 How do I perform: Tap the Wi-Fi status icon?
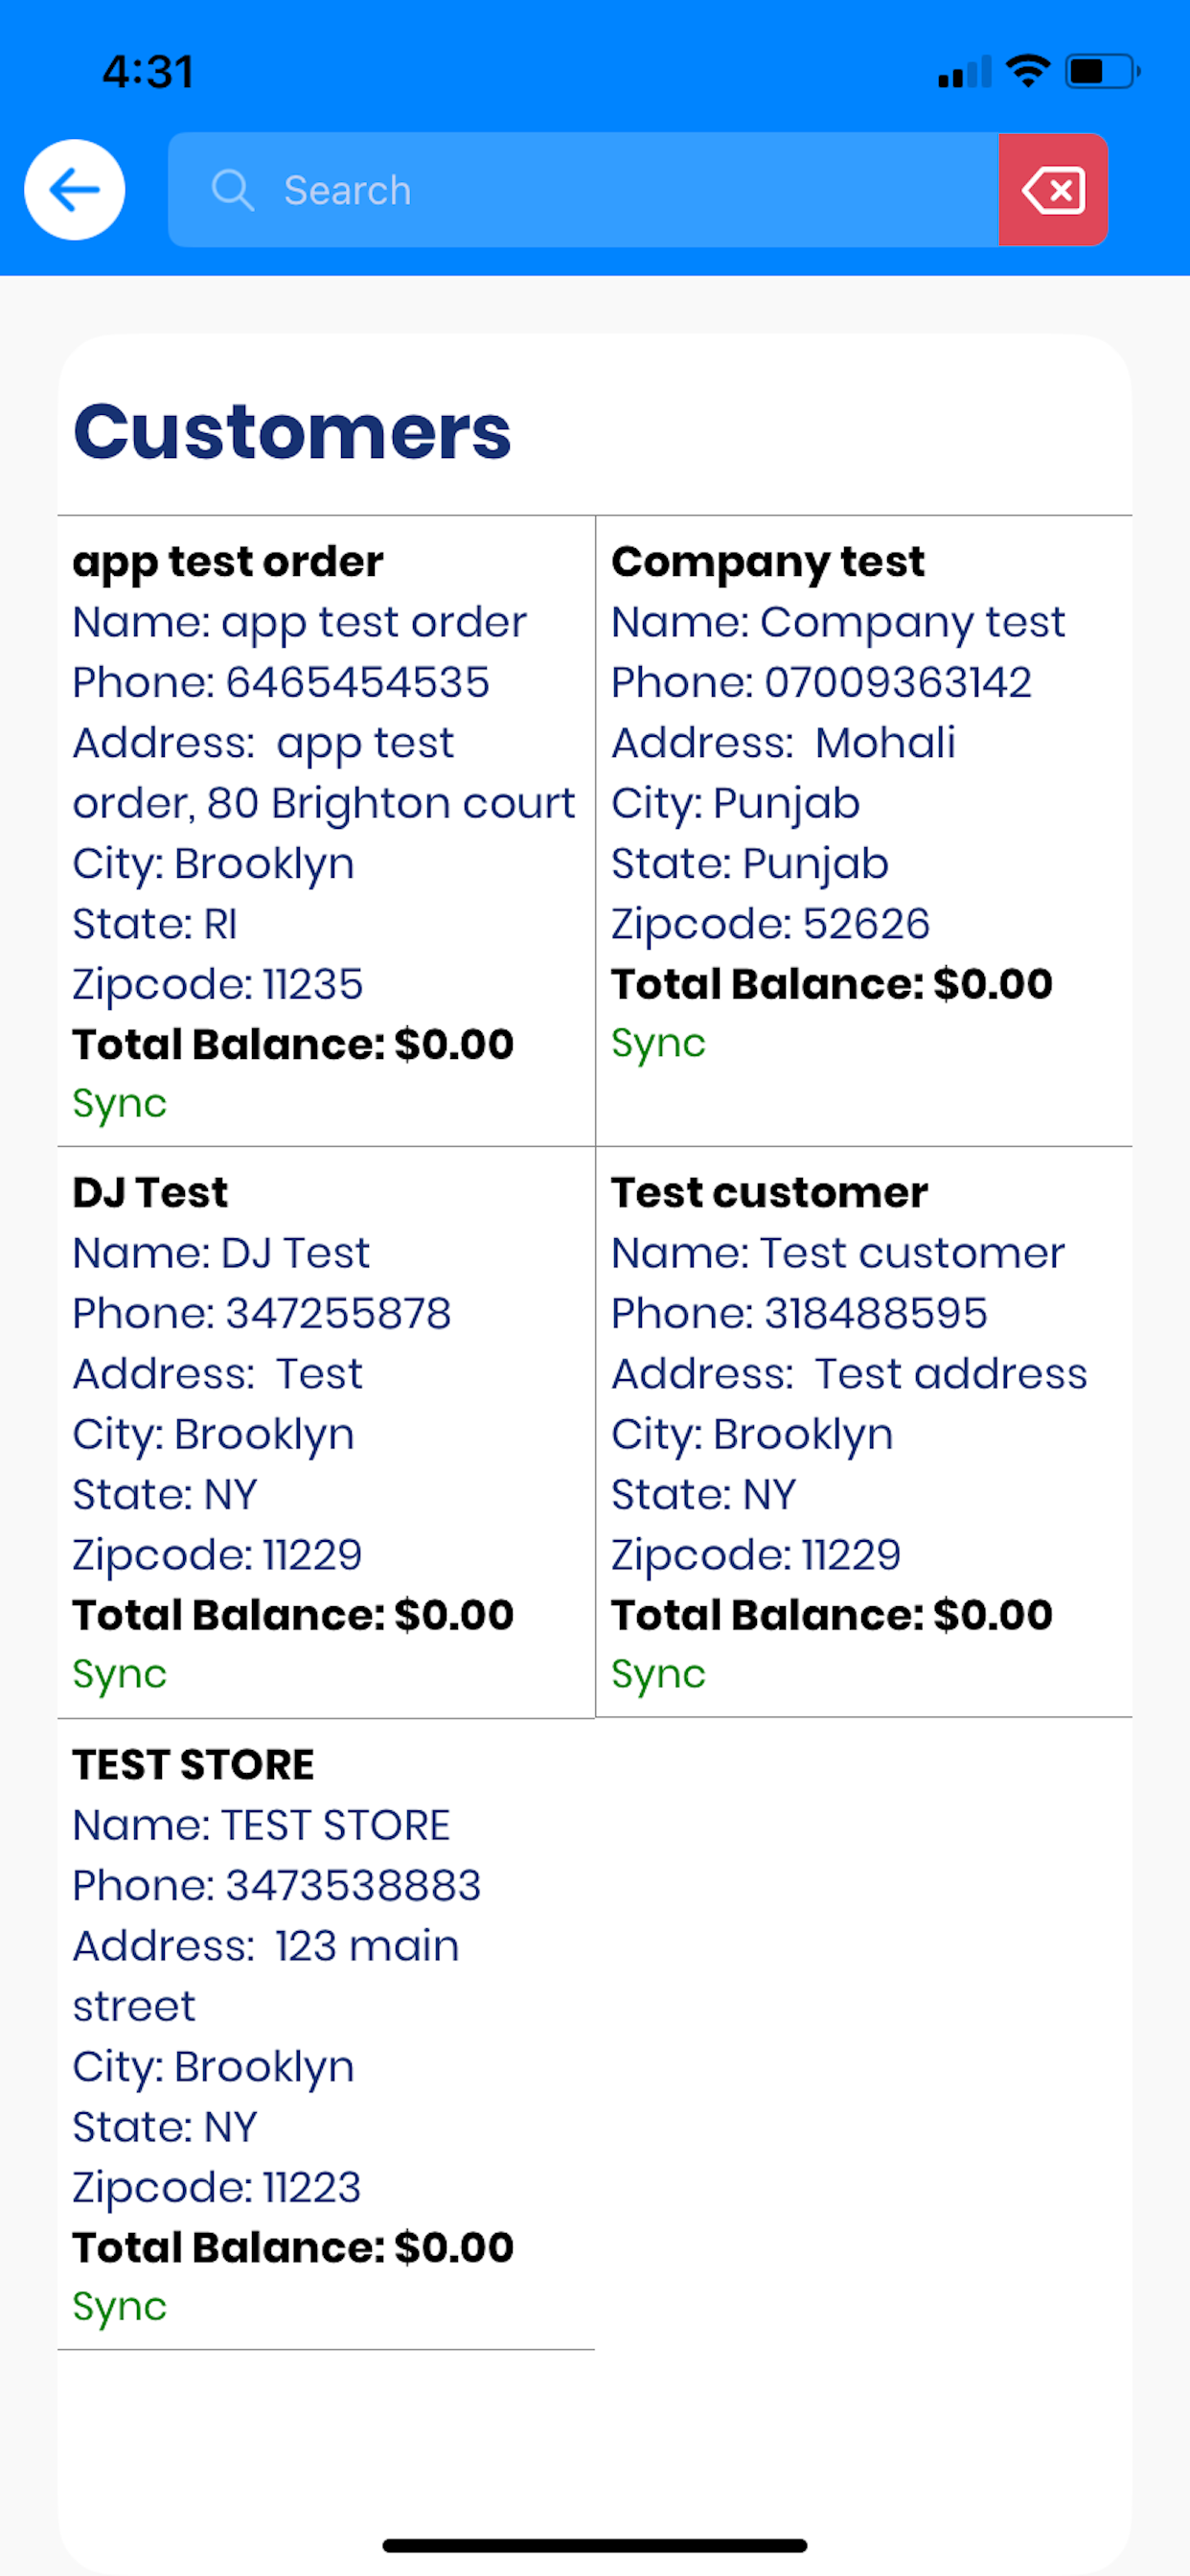pyautogui.click(x=1027, y=71)
